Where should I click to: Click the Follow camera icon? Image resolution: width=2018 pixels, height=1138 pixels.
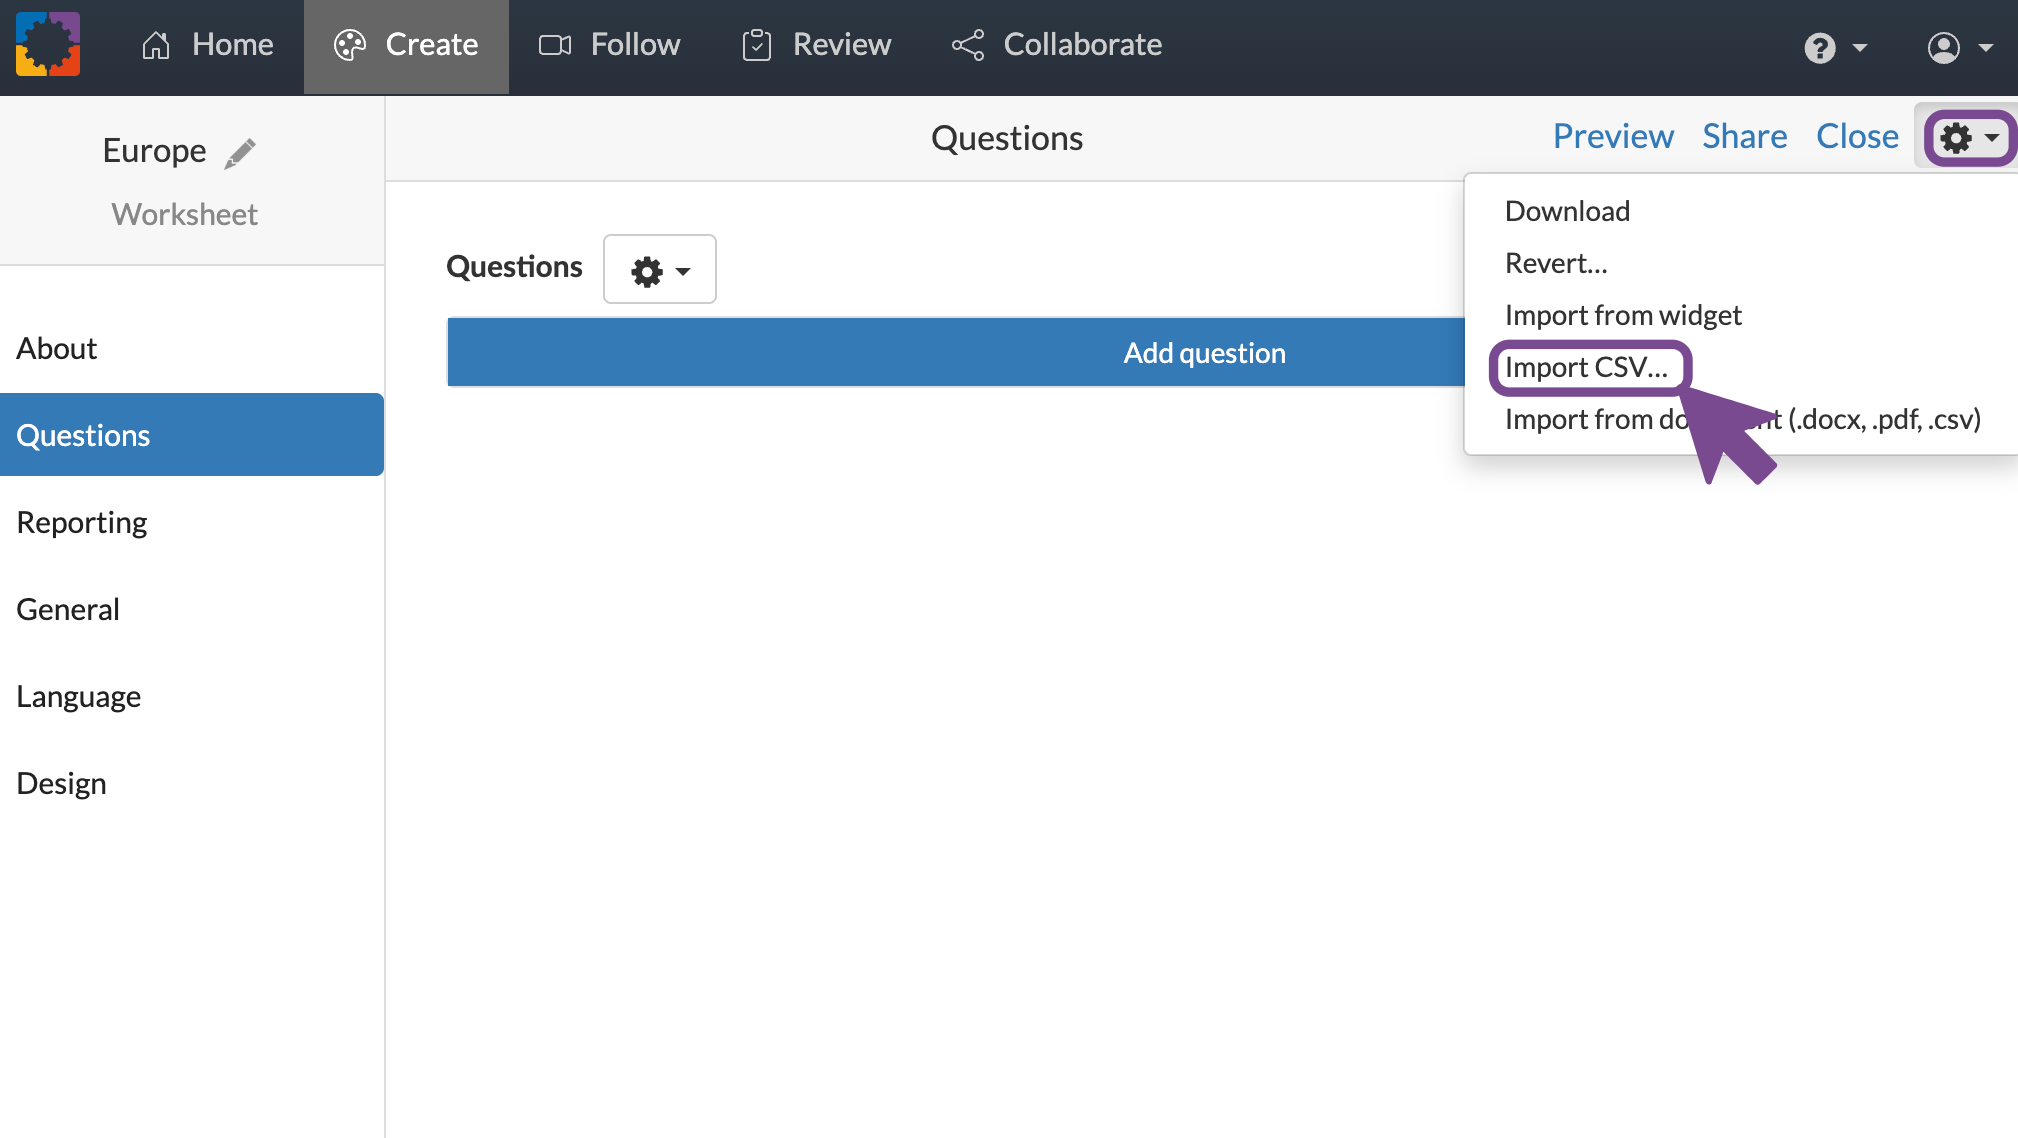point(555,45)
